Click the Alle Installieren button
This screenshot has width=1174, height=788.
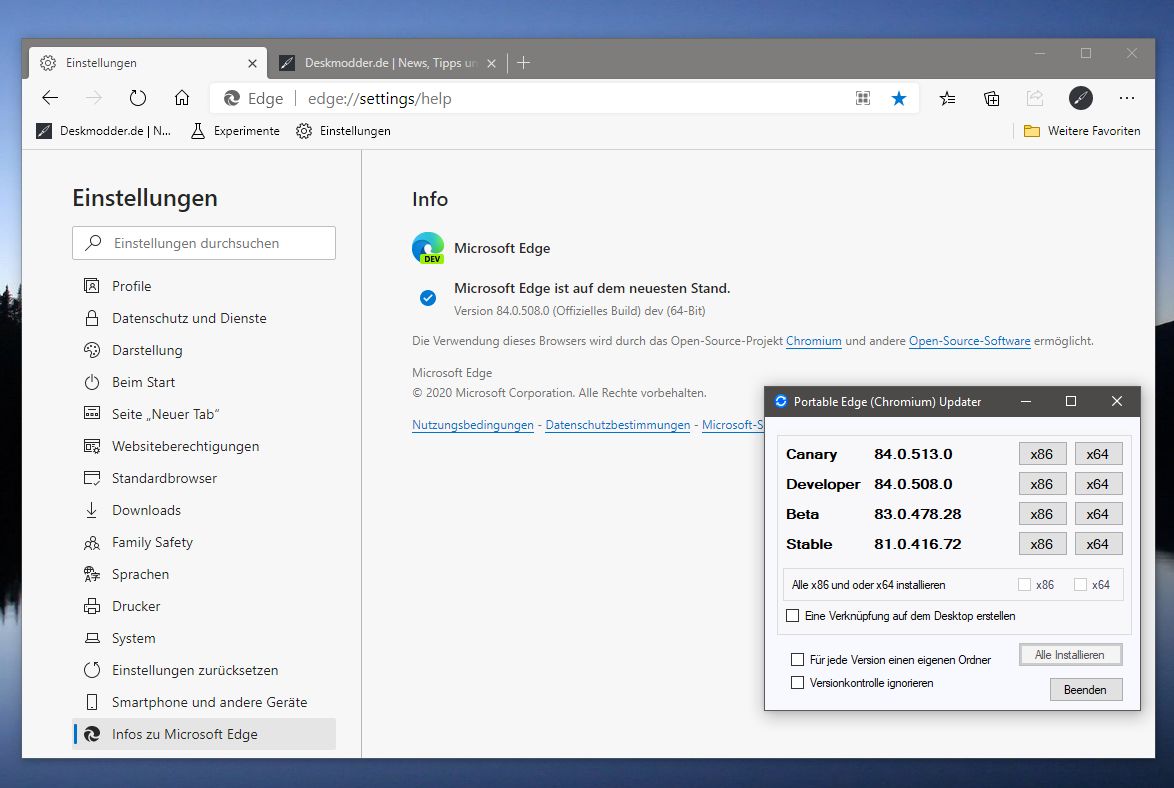click(x=1070, y=655)
